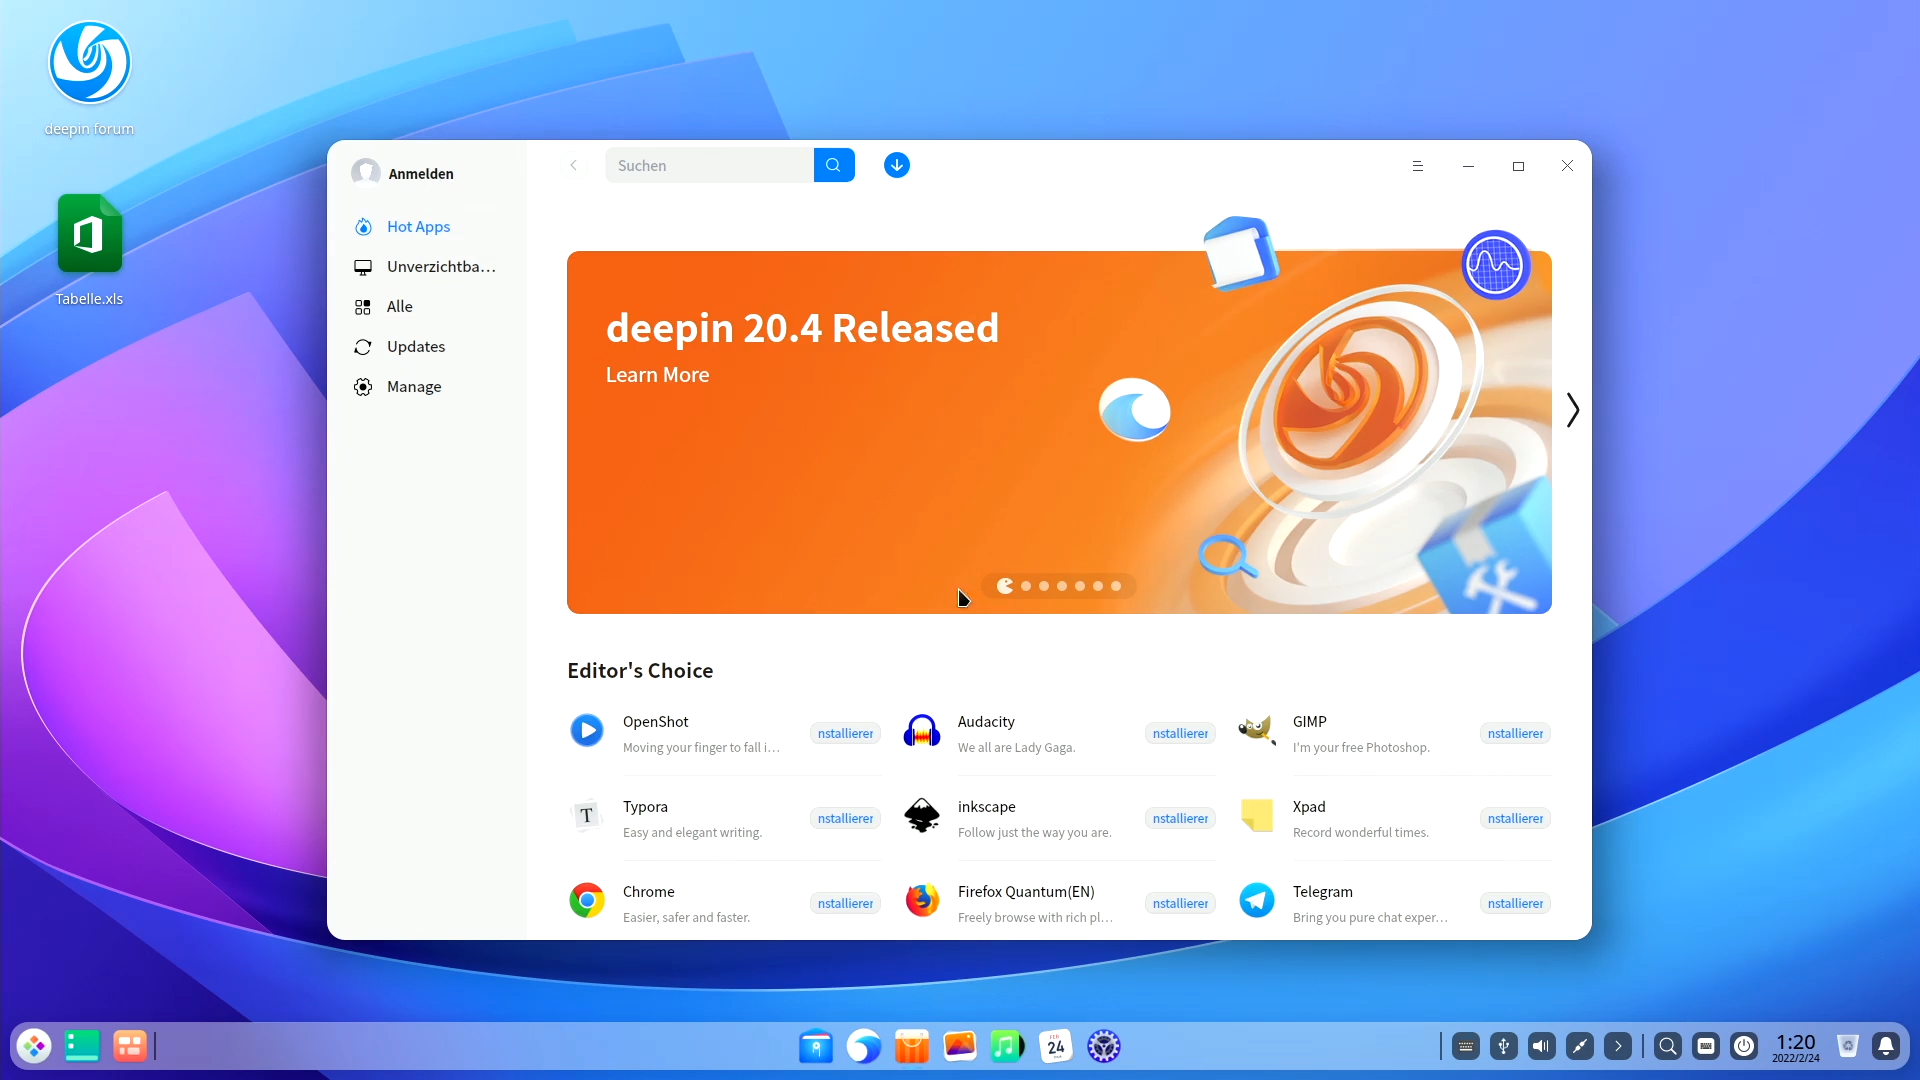Install inkscape

pyautogui.click(x=1180, y=818)
